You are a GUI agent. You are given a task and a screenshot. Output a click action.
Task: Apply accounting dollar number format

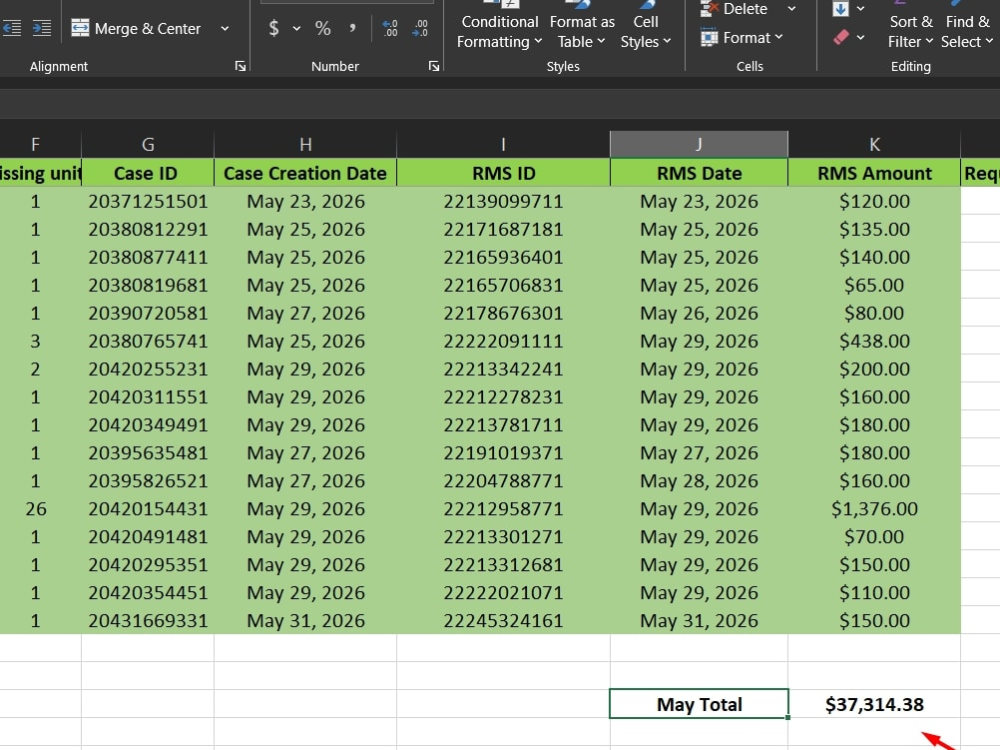274,28
